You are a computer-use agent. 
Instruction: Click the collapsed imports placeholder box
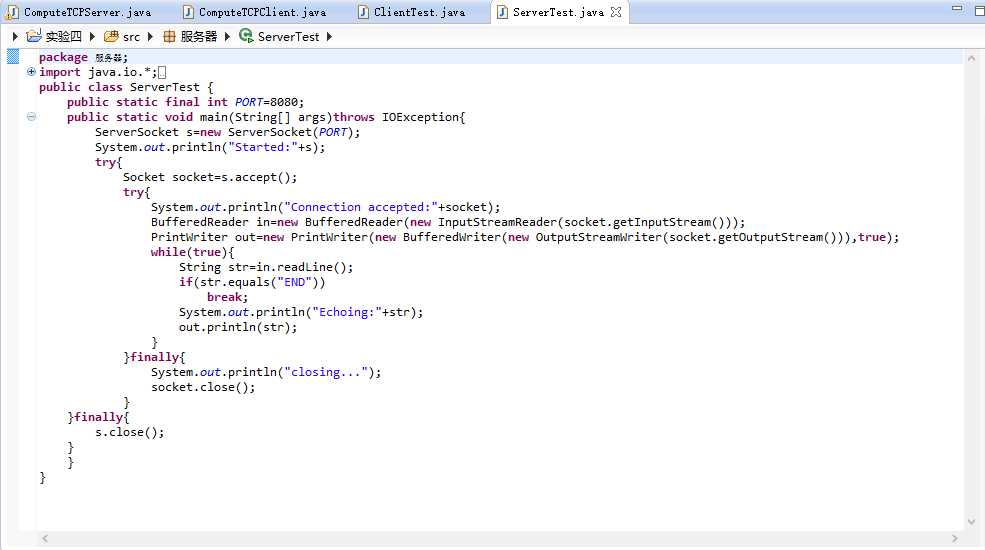162,72
